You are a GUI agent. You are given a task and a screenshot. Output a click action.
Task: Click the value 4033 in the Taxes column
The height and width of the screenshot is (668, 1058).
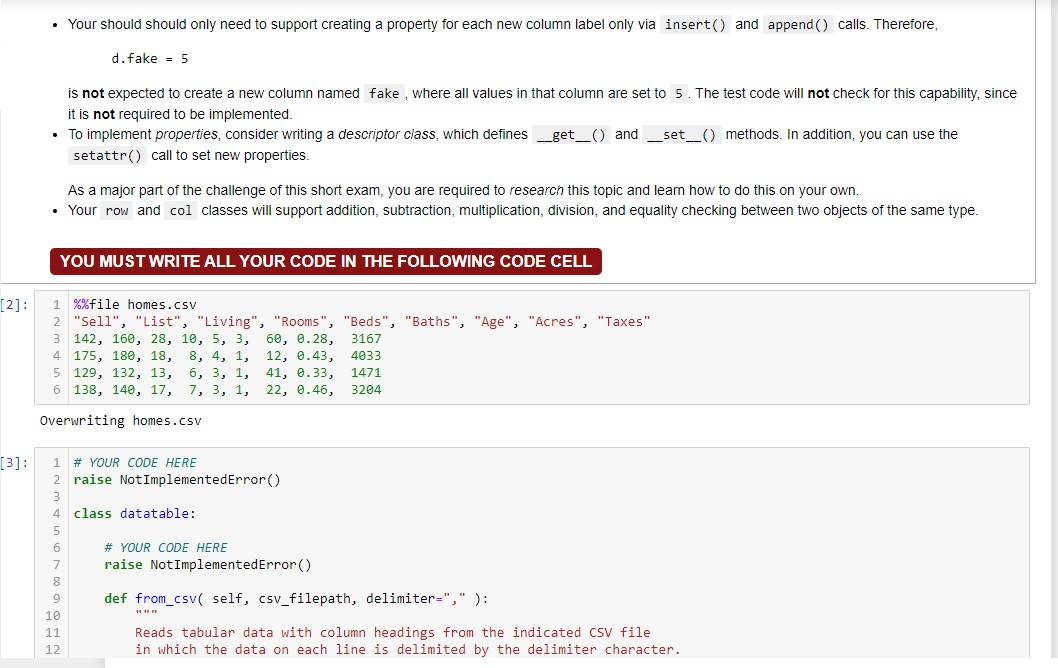[x=366, y=356]
